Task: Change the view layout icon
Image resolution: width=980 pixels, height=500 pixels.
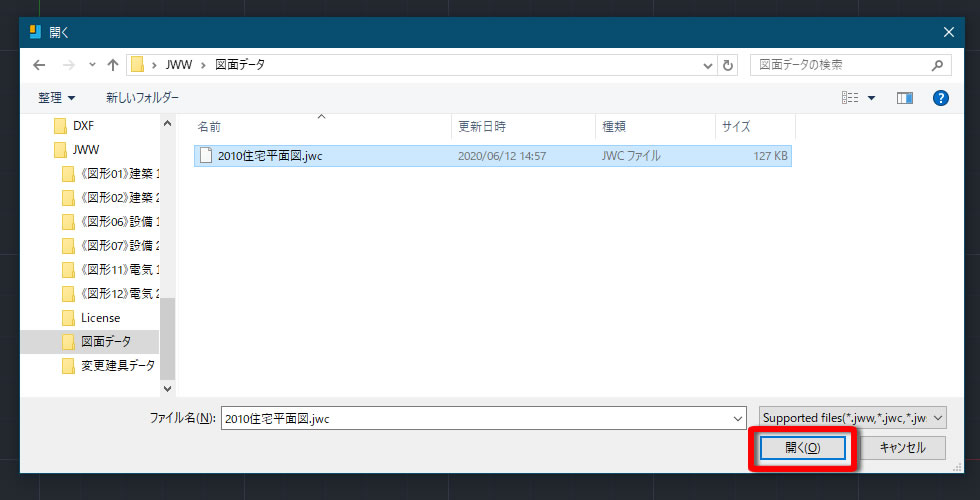Action: click(x=850, y=98)
